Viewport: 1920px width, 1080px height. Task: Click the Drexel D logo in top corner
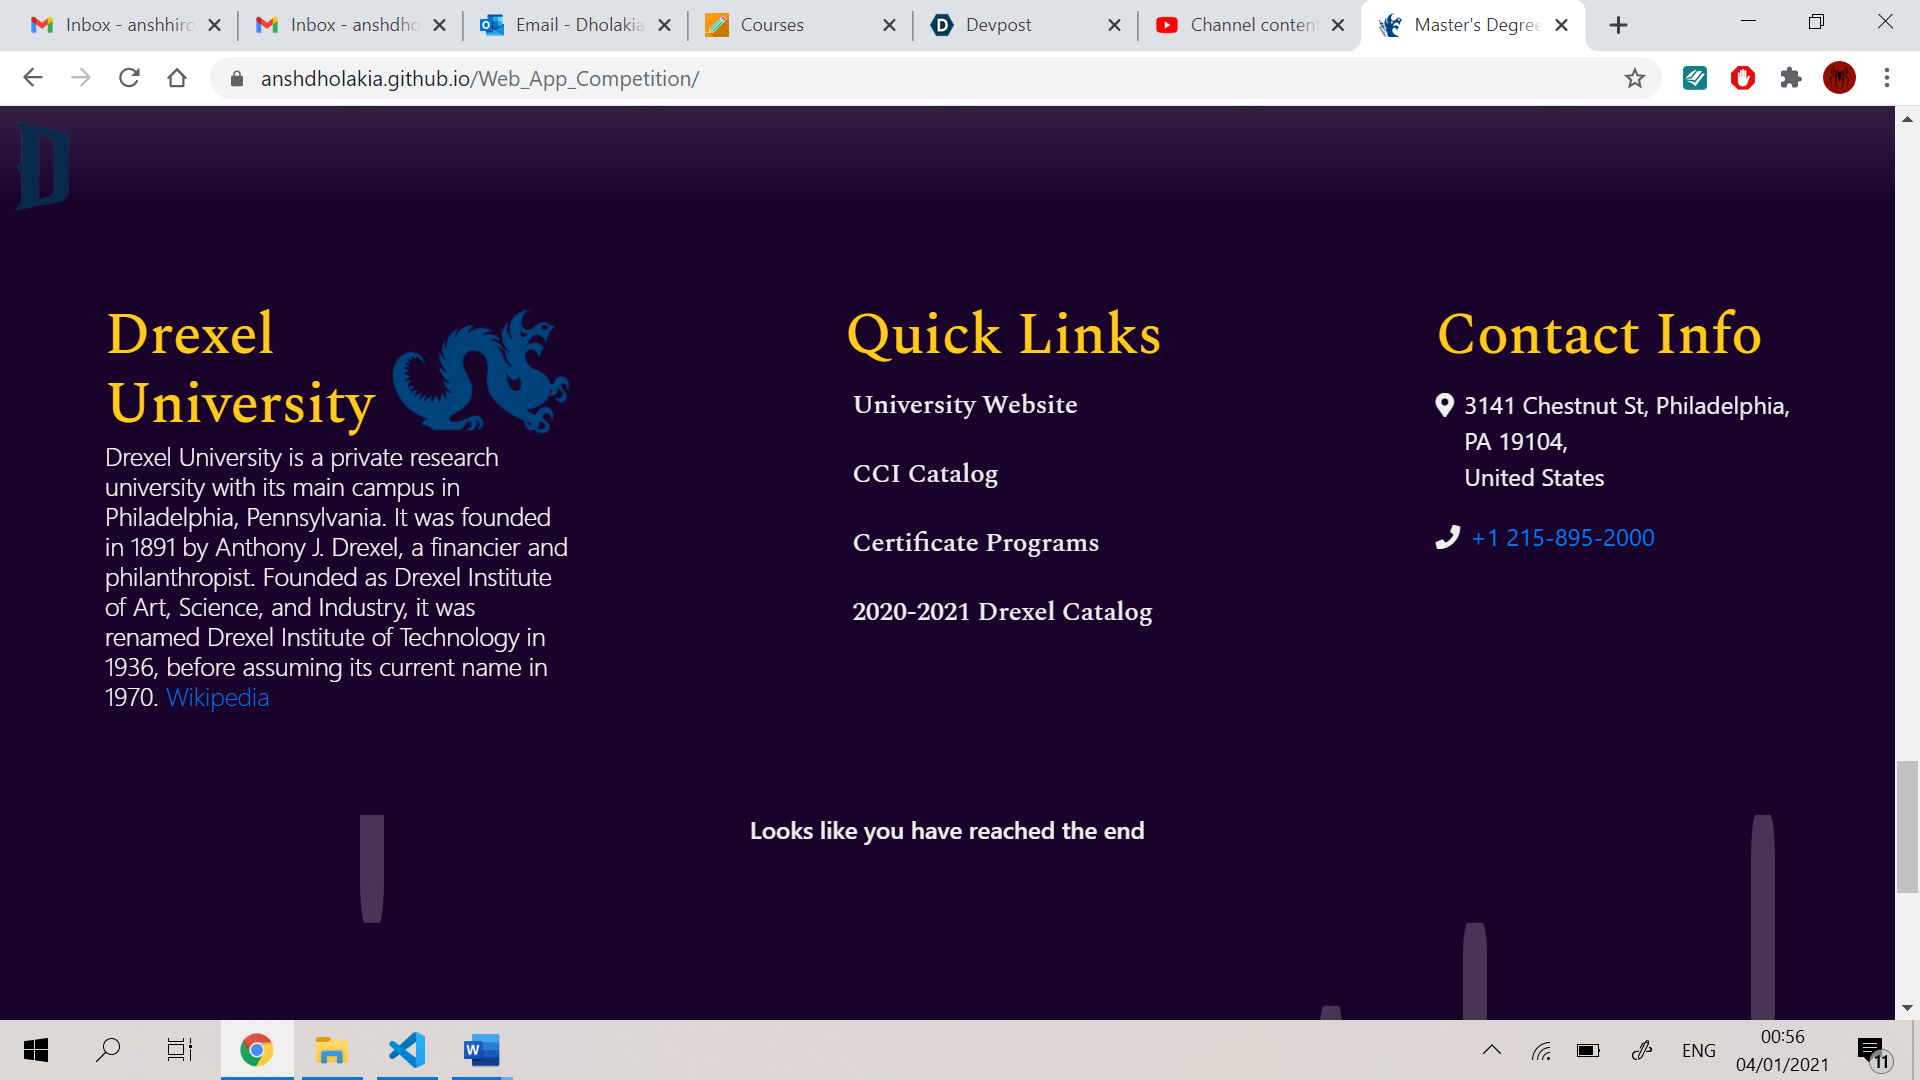tap(43, 166)
